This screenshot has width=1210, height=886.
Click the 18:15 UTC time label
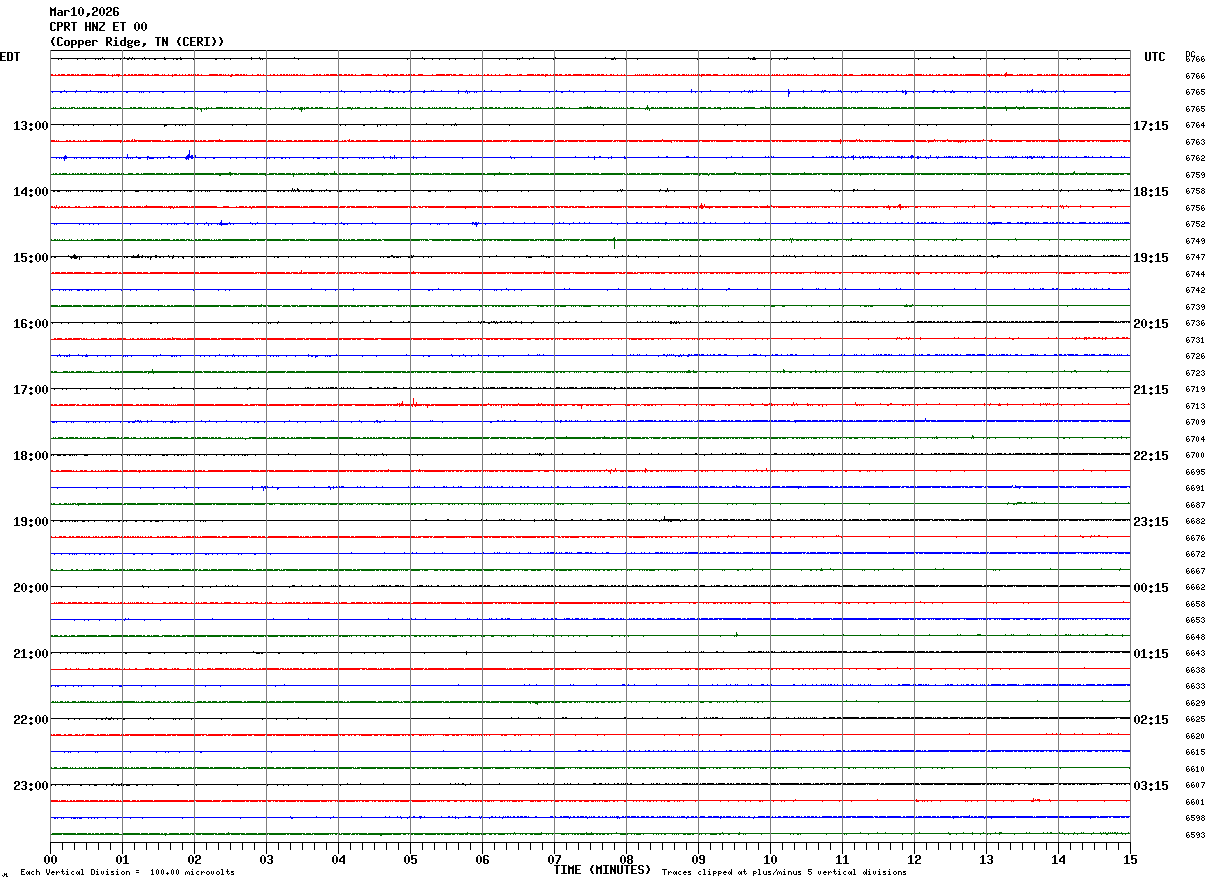coord(1151,192)
